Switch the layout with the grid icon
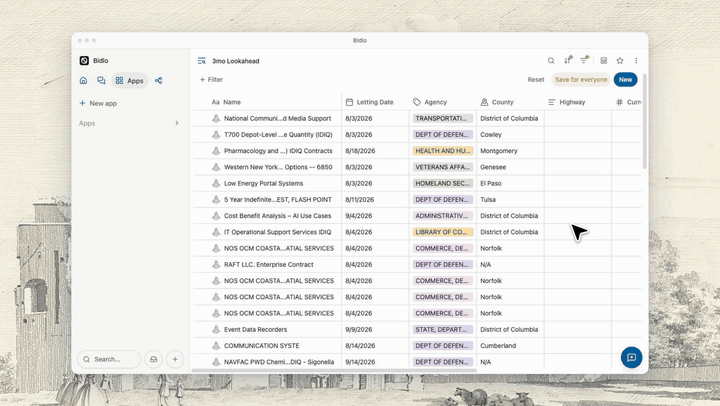The width and height of the screenshot is (720, 406). pyautogui.click(x=604, y=61)
